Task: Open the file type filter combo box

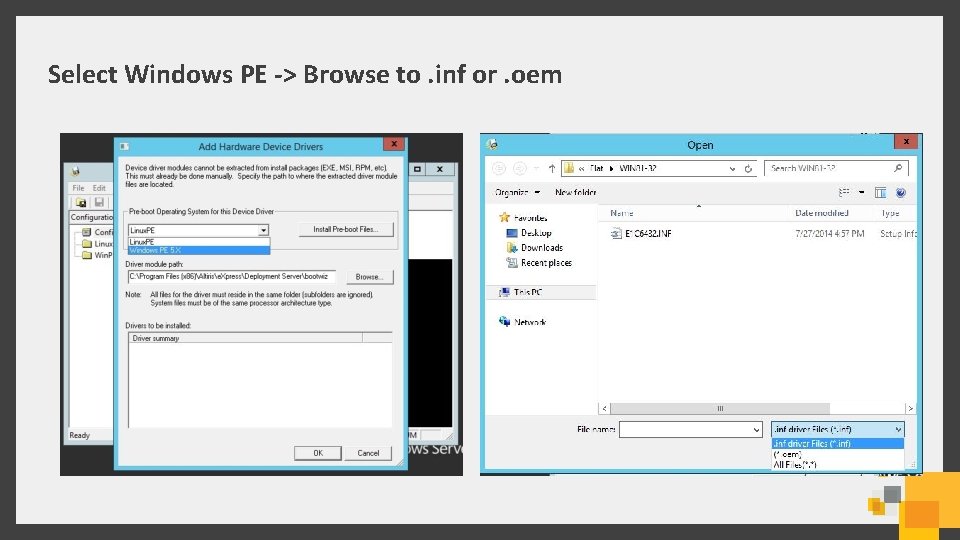Action: (x=837, y=430)
